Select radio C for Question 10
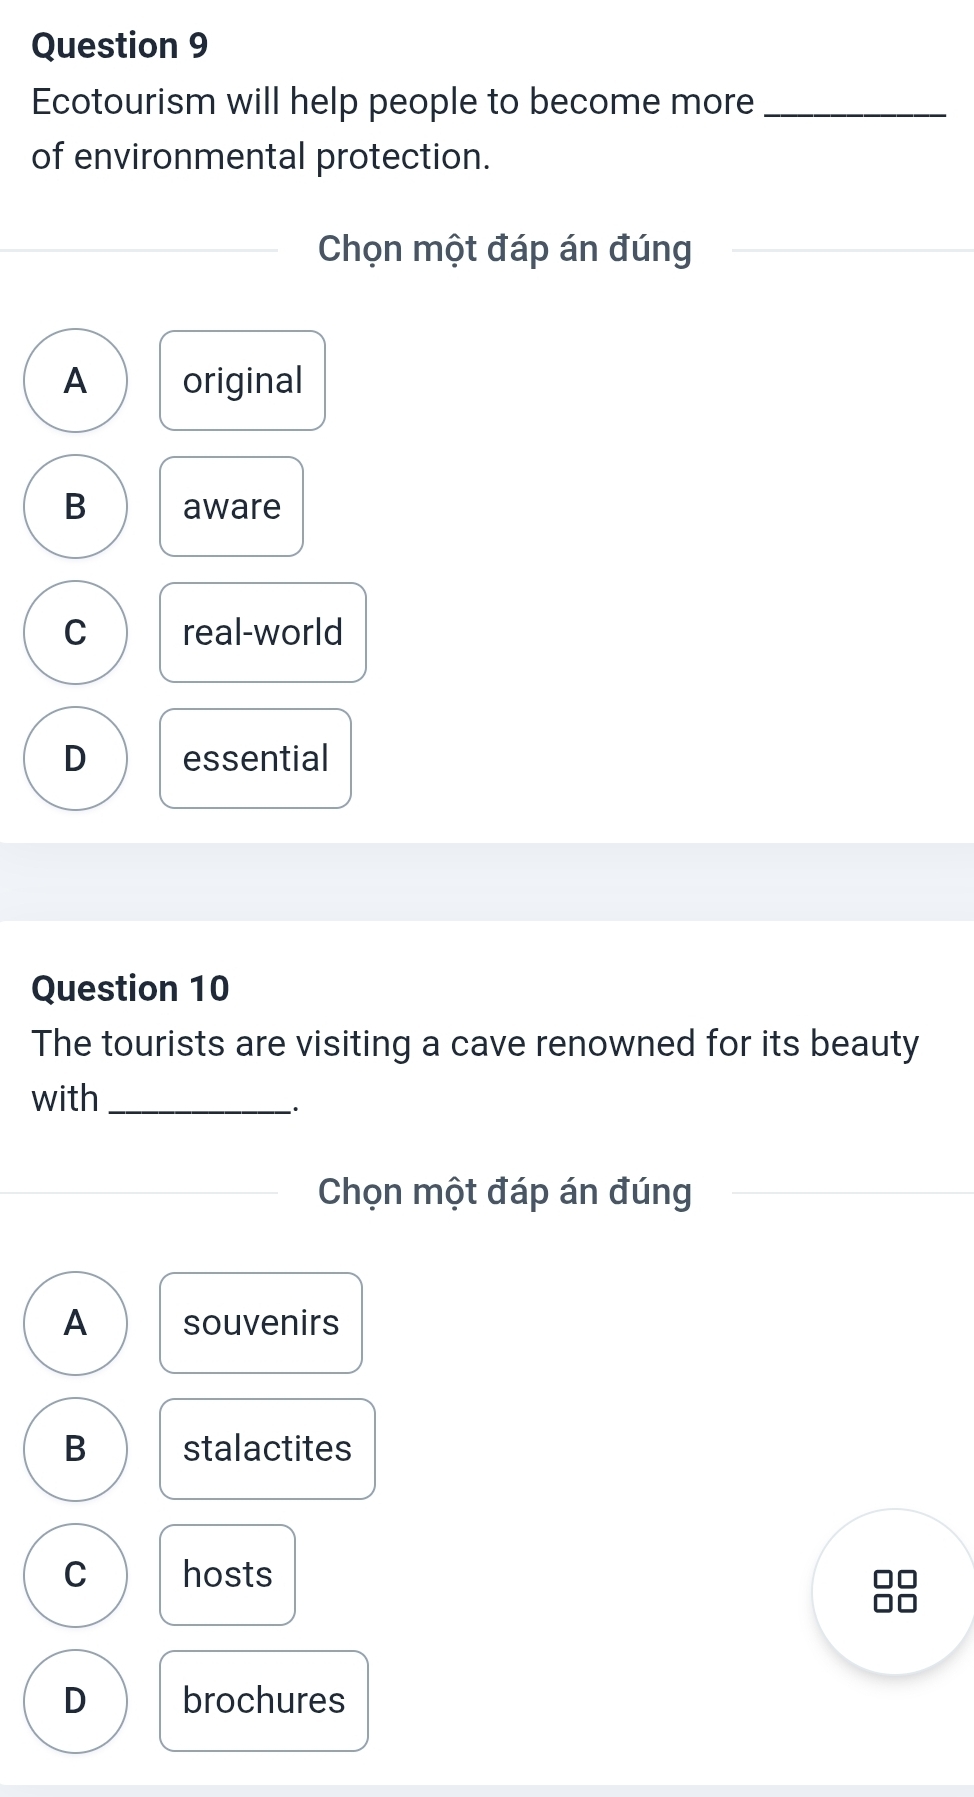 (76, 1575)
